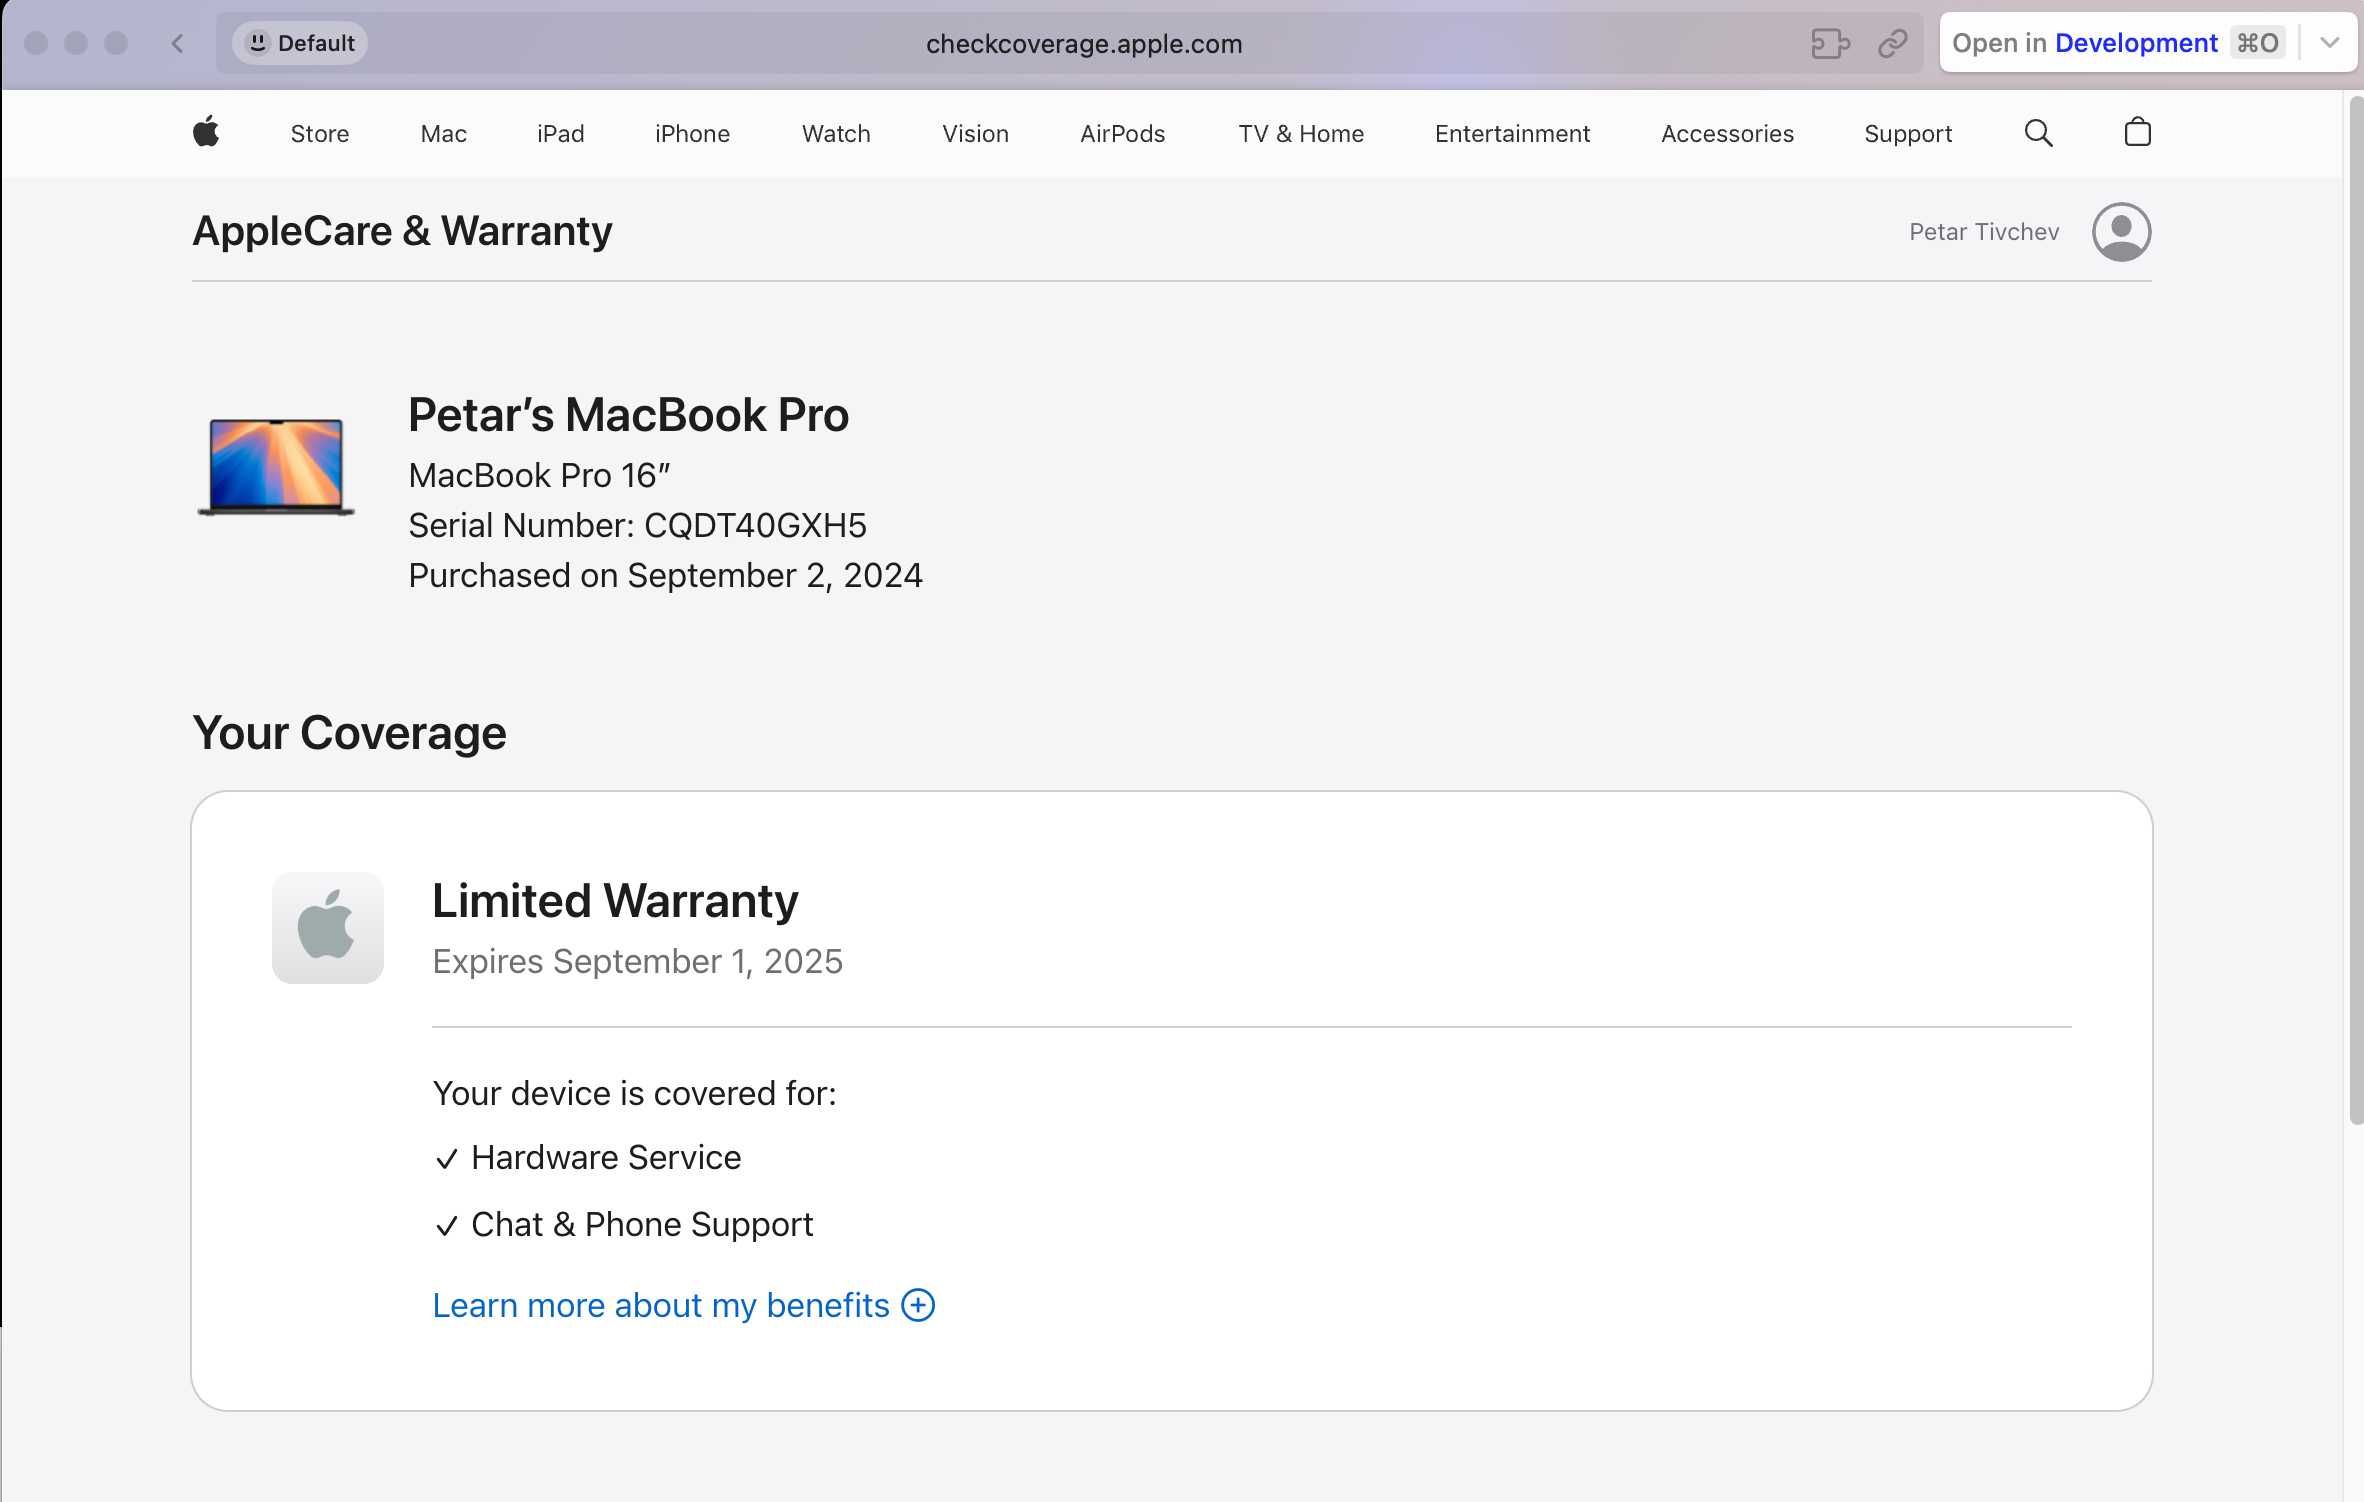
Task: Click the browser back arrow
Action: click(177, 43)
